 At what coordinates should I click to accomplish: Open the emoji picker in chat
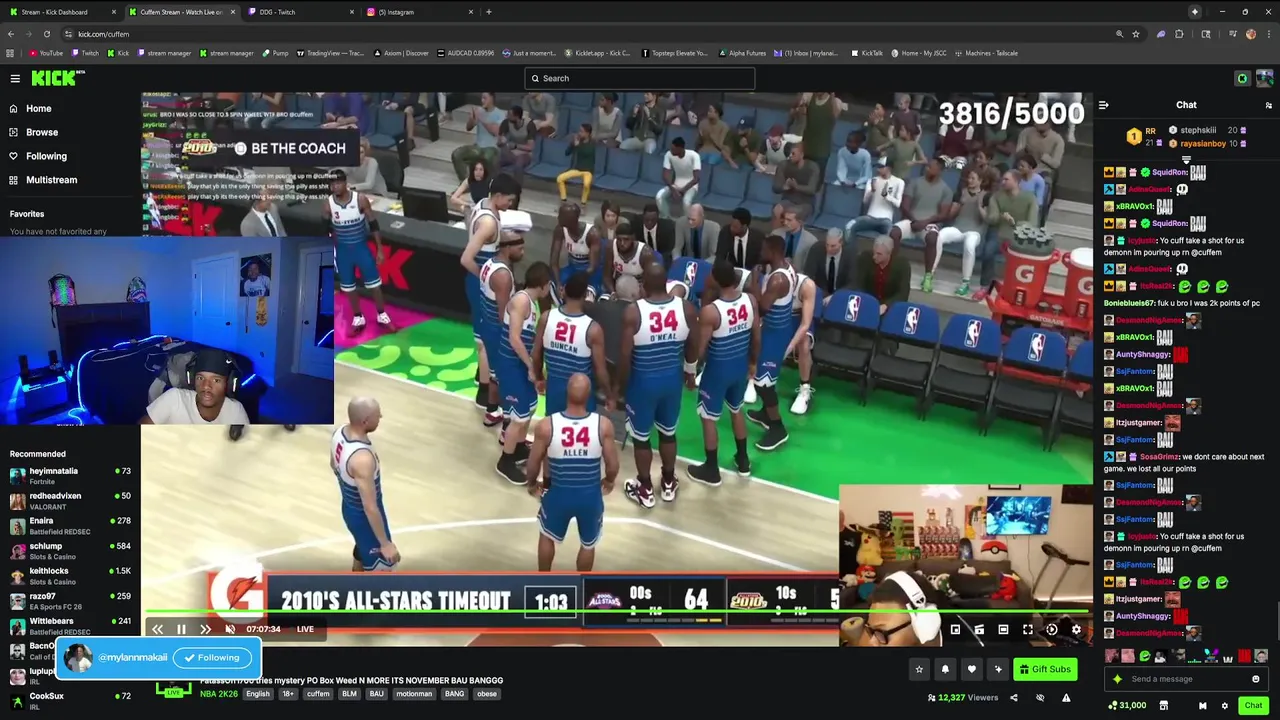(x=1256, y=679)
